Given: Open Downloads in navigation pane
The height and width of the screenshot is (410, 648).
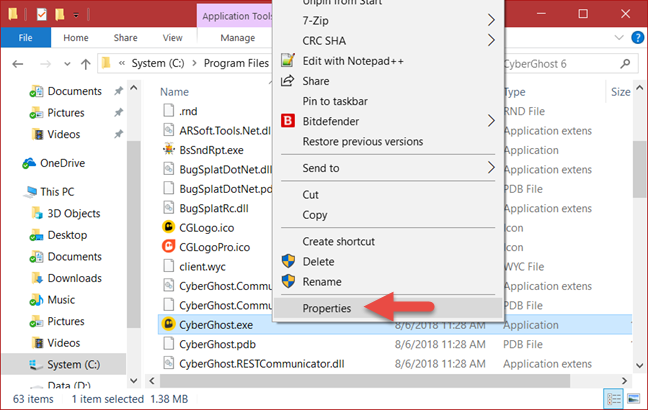Looking at the screenshot, I should 74,278.
